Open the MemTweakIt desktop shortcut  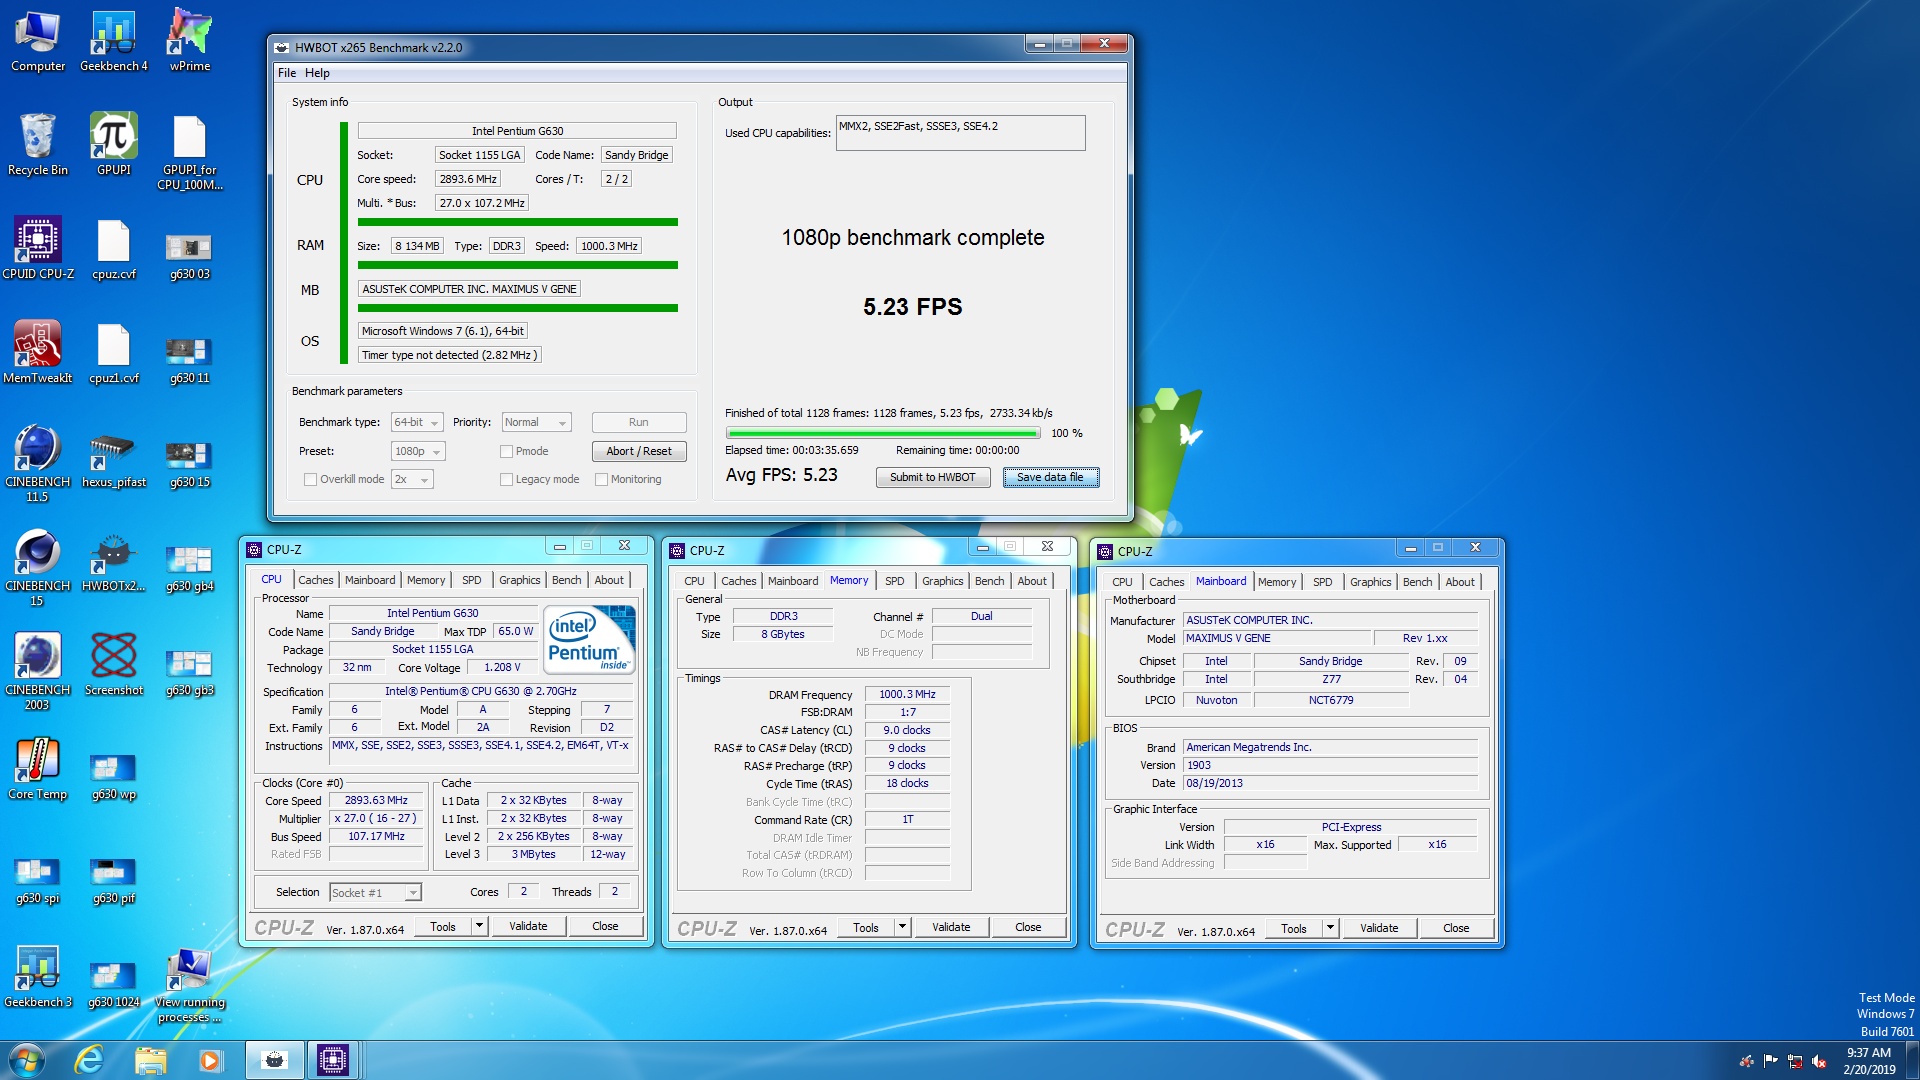pyautogui.click(x=38, y=354)
